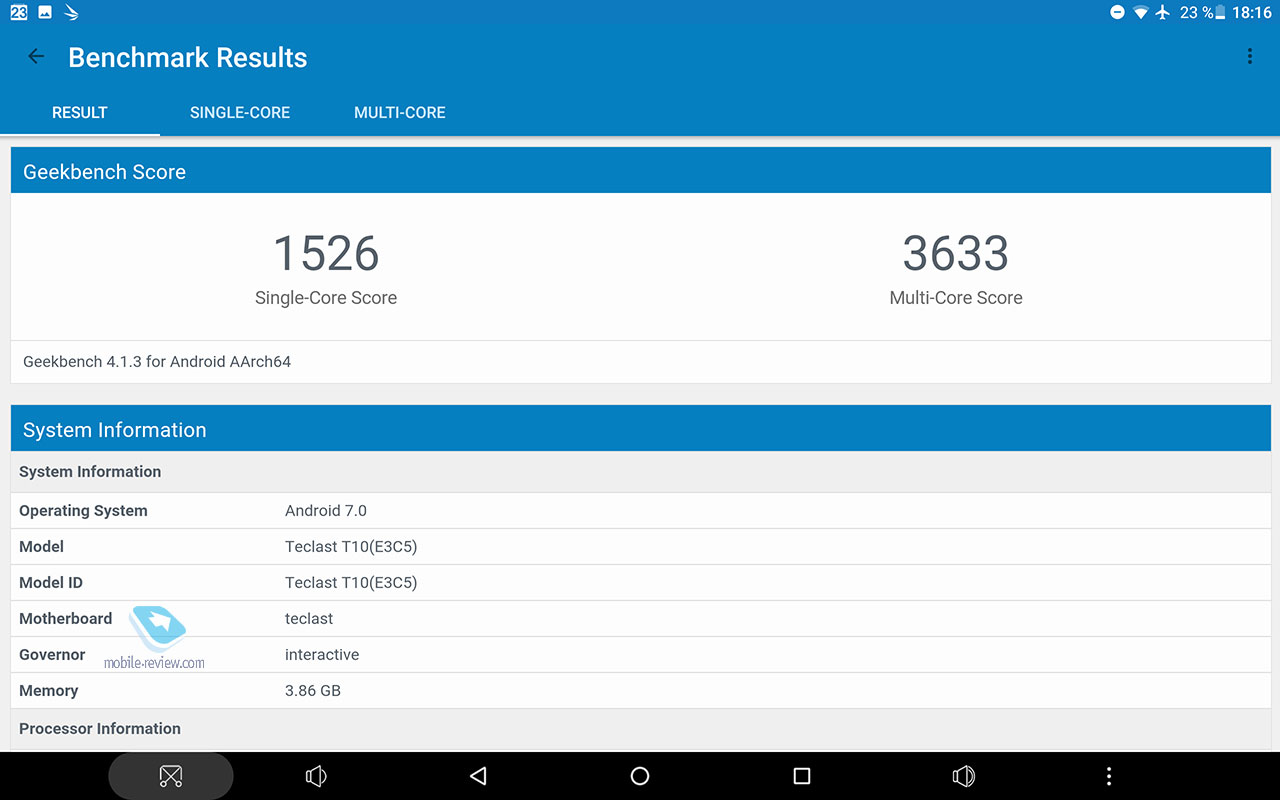This screenshot has height=800, width=1280.
Task: Tap Teclast T10(E3C5) in the Model row
Action: tap(351, 547)
